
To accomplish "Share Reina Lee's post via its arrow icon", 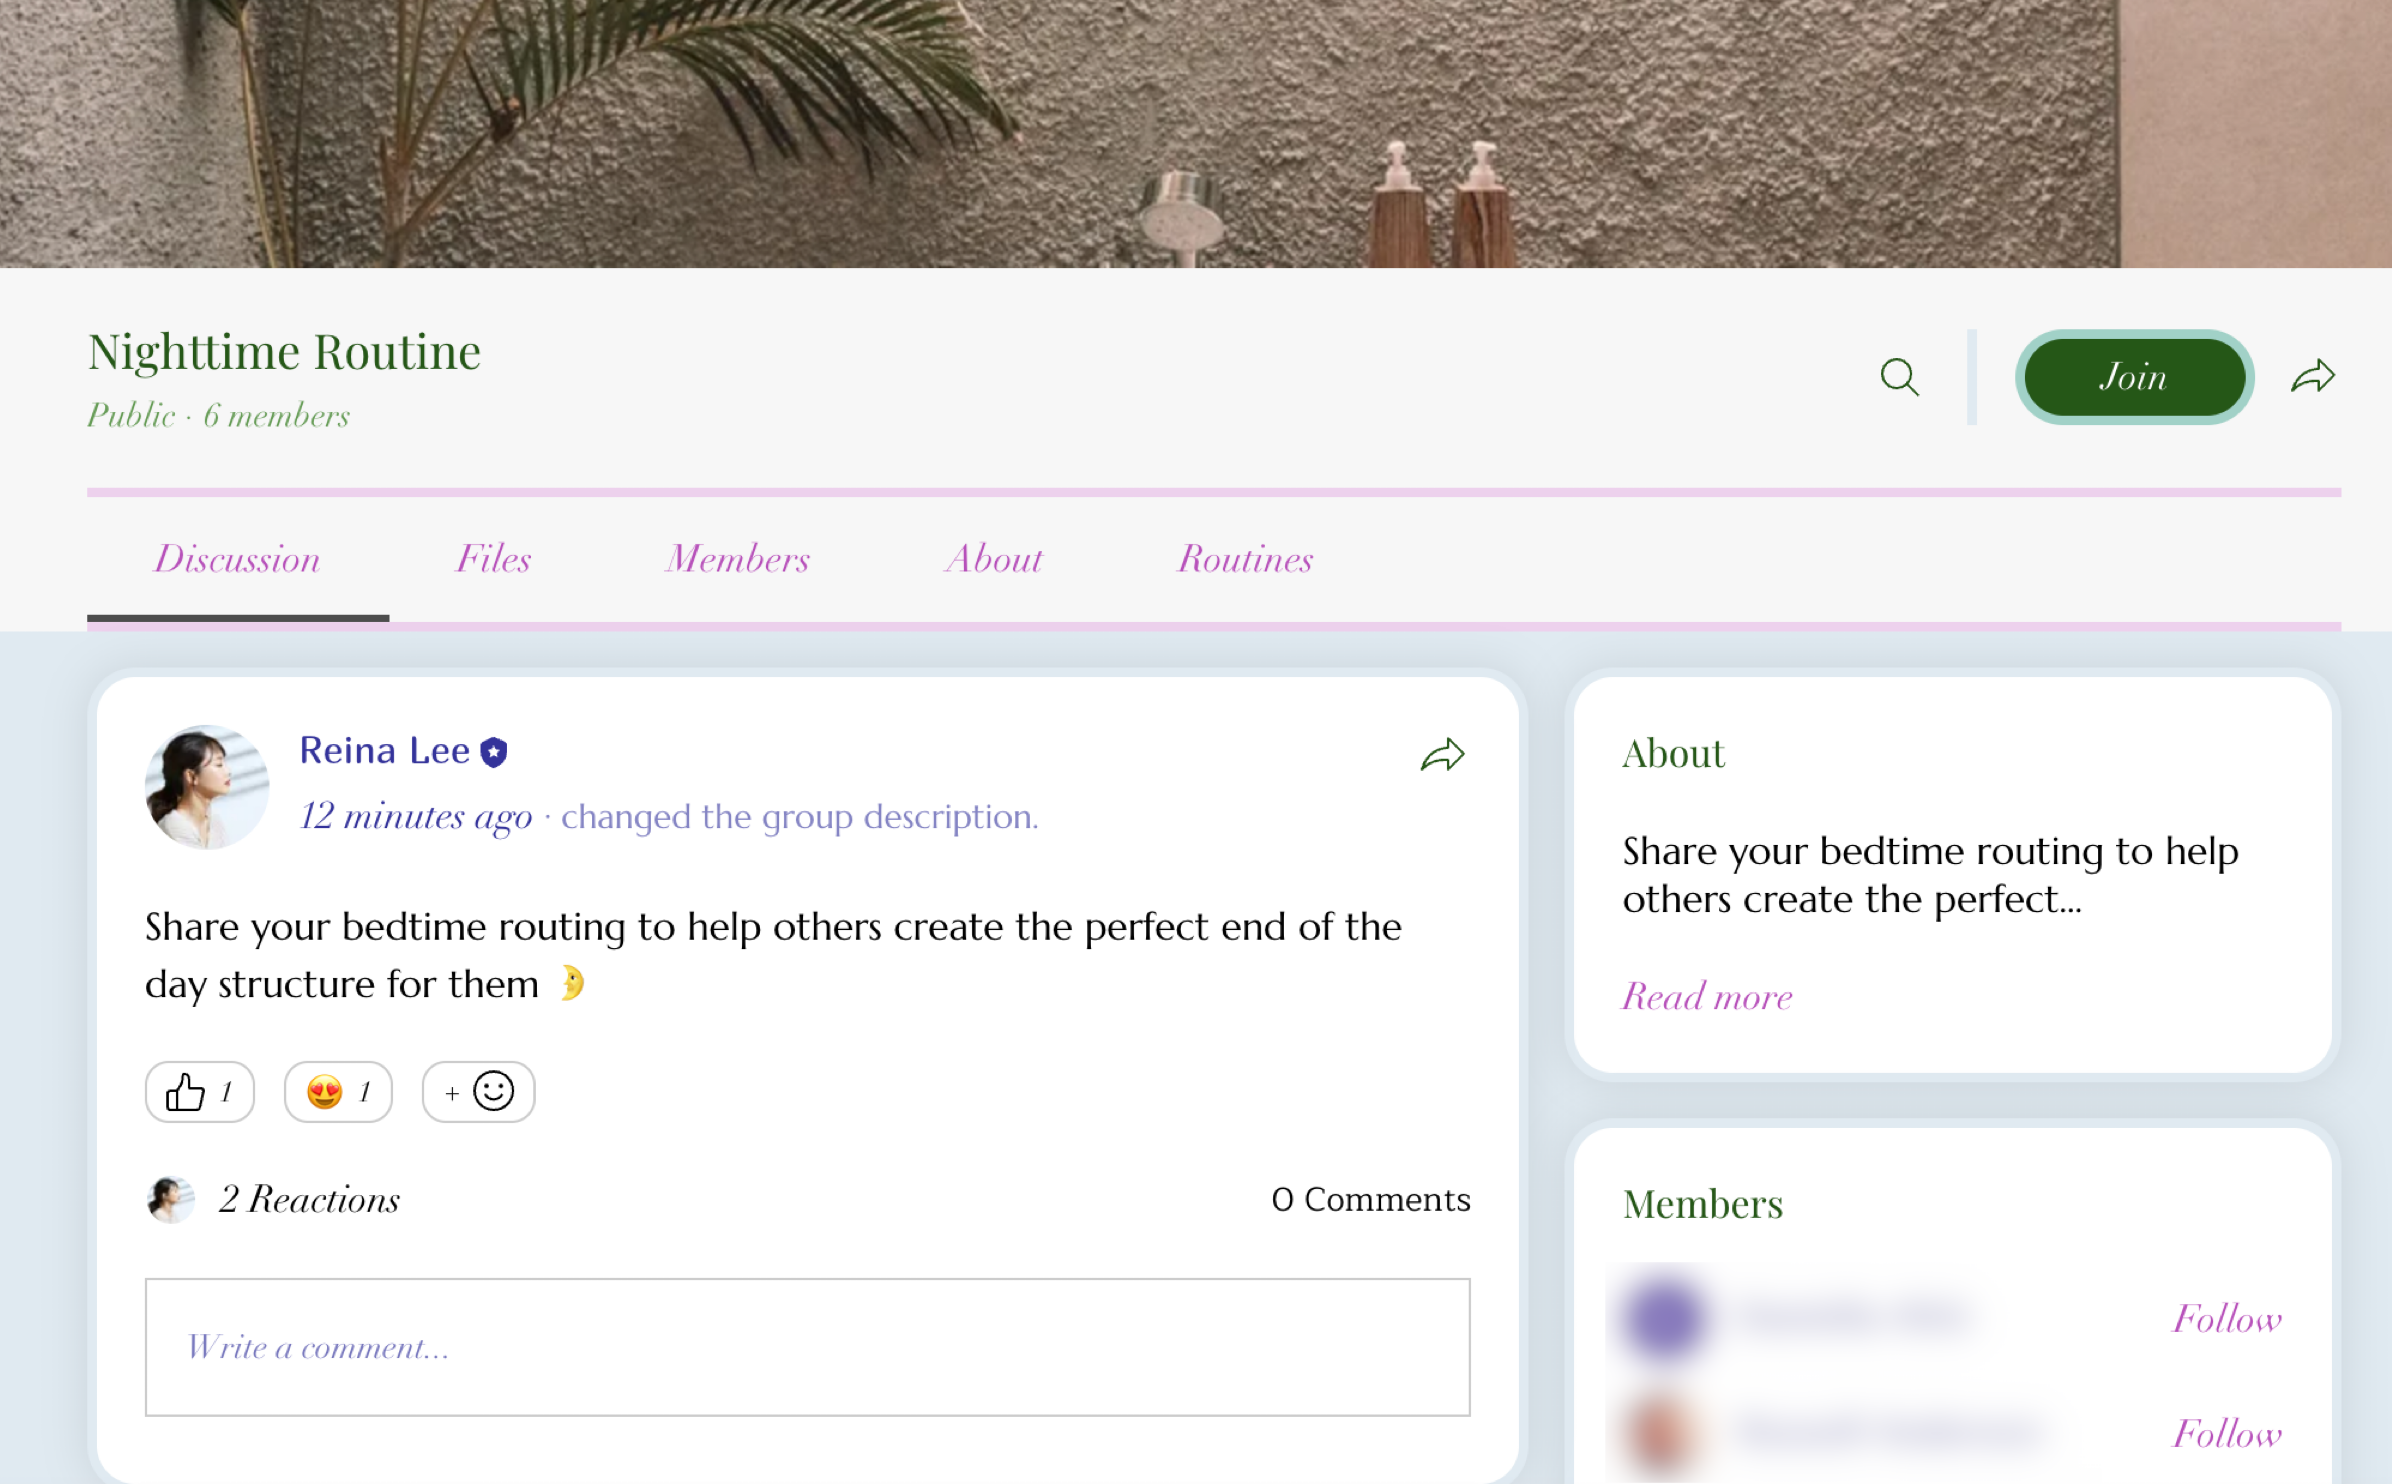I will pos(1441,753).
